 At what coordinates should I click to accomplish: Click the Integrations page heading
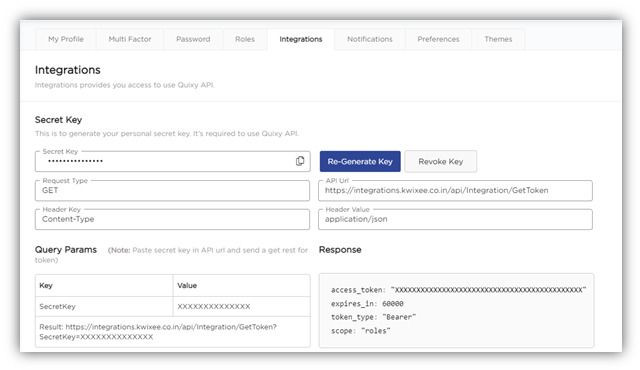68,70
